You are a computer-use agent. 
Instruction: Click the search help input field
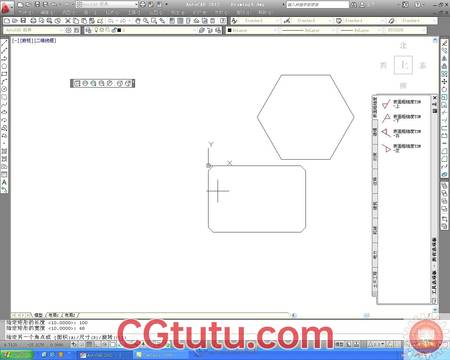click(x=317, y=5)
